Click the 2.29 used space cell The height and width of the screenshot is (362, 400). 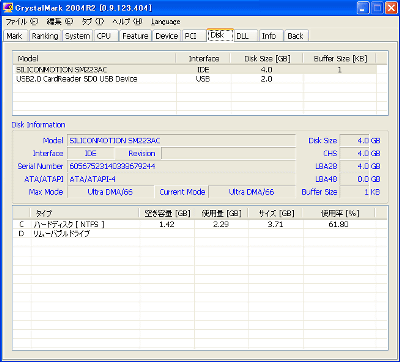coord(221,224)
